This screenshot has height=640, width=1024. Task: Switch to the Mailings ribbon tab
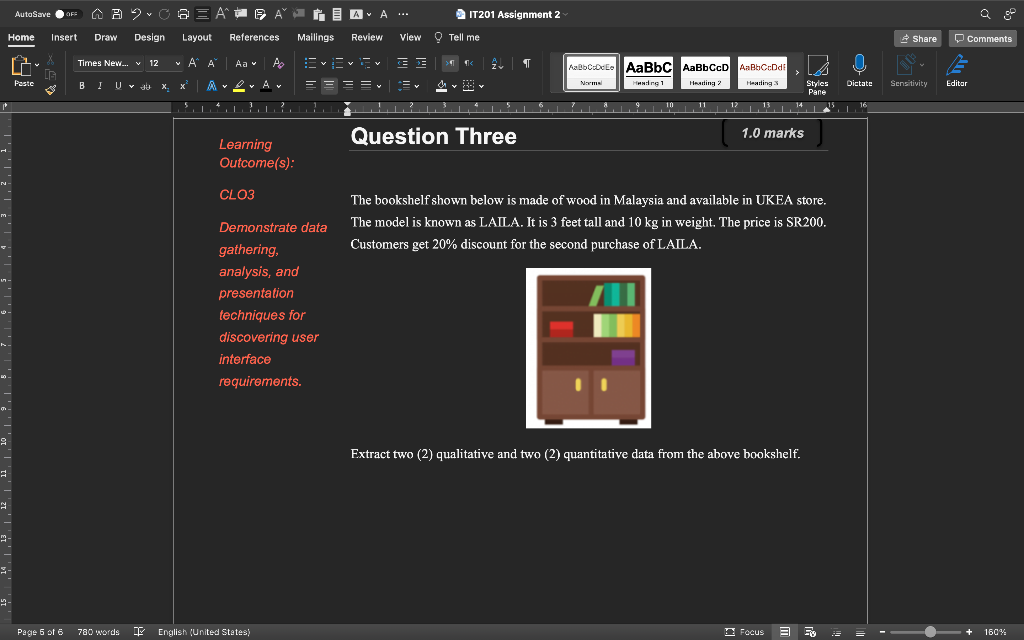(316, 37)
